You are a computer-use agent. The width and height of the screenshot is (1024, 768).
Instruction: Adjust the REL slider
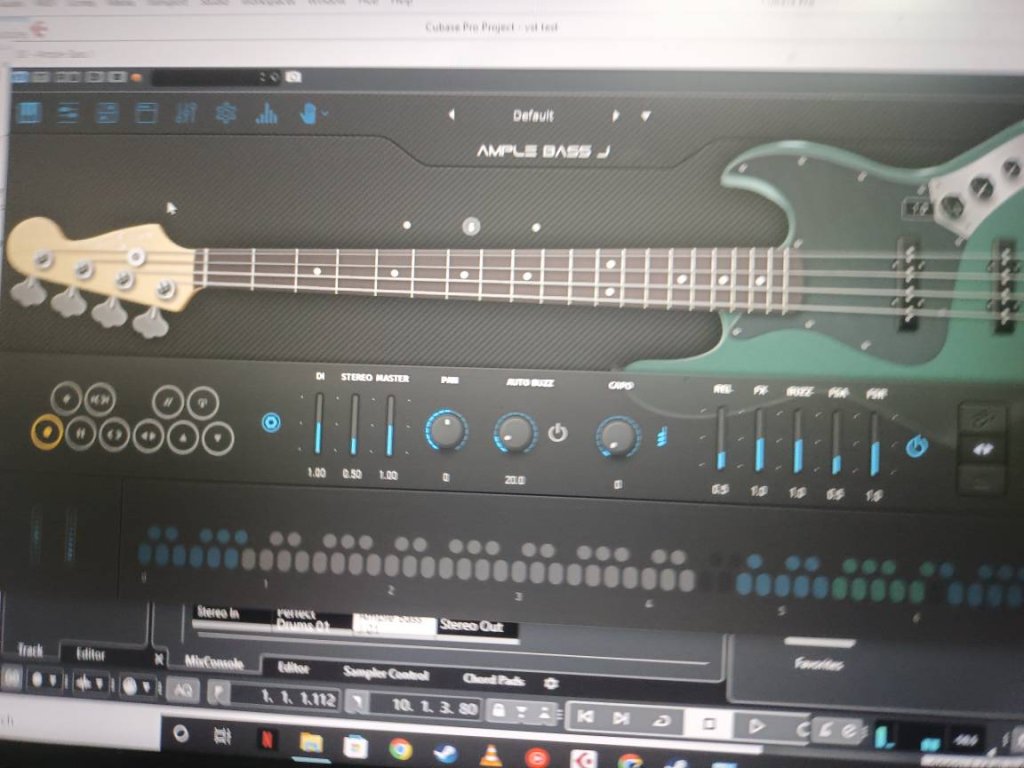[x=721, y=438]
